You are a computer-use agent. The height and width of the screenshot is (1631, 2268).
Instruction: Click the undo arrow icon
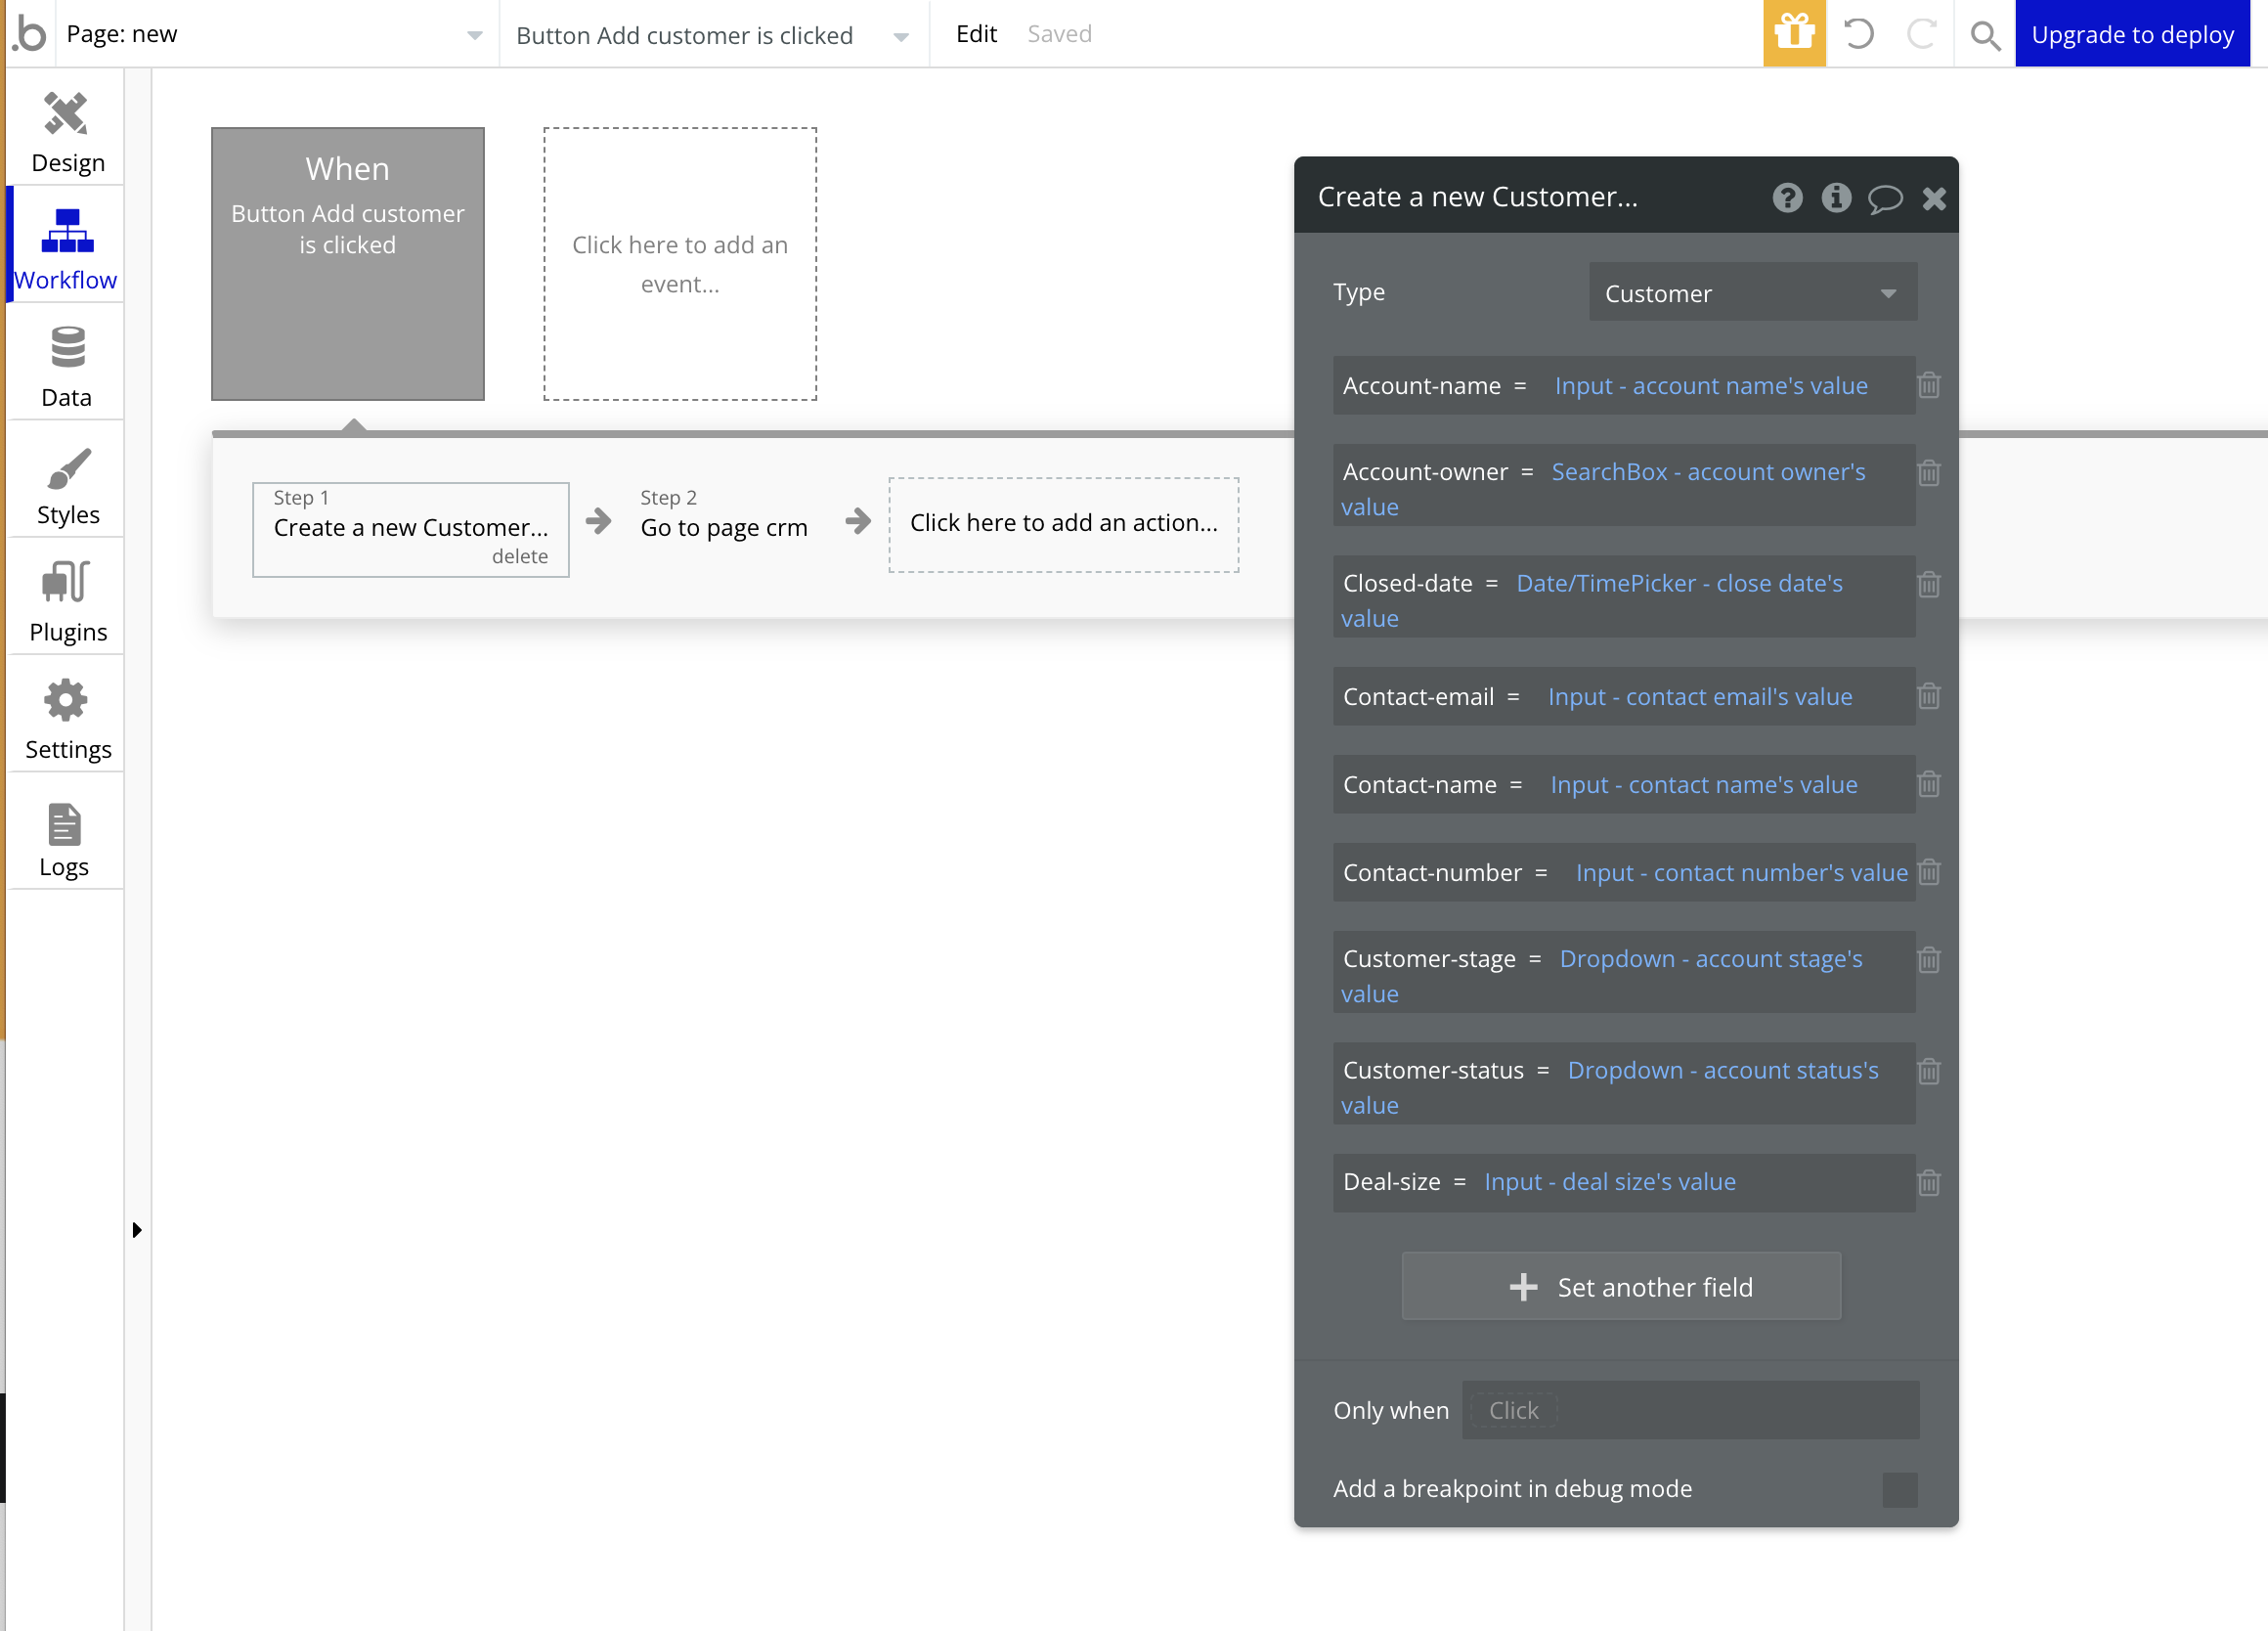[1858, 34]
